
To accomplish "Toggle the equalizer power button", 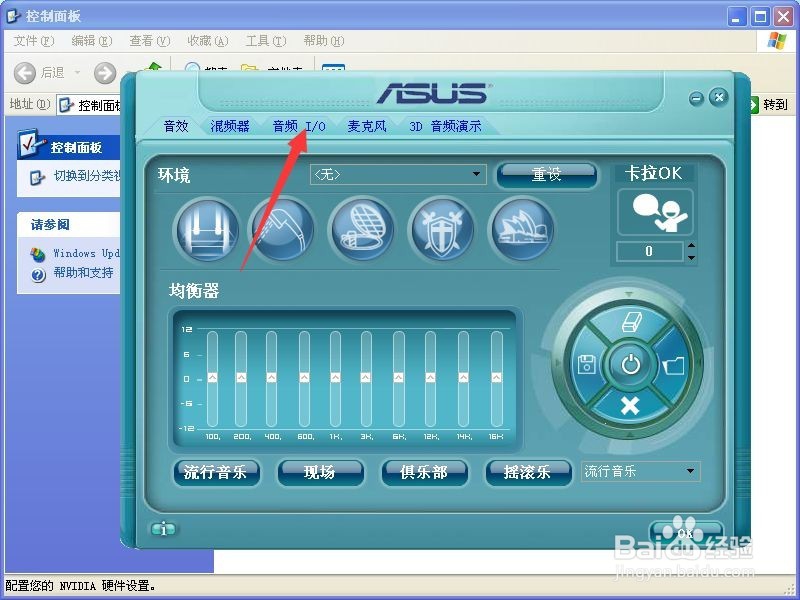I will click(x=631, y=364).
